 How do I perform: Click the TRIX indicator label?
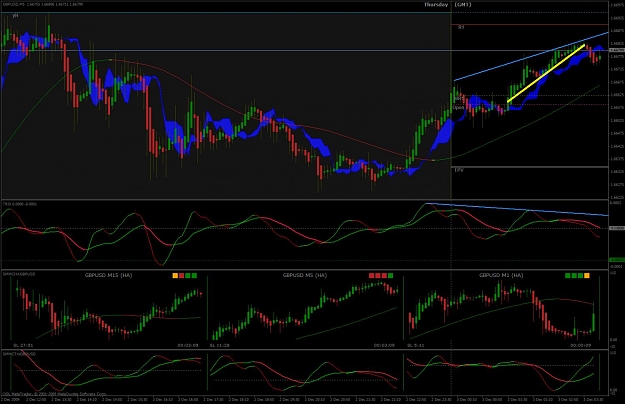click(20, 204)
